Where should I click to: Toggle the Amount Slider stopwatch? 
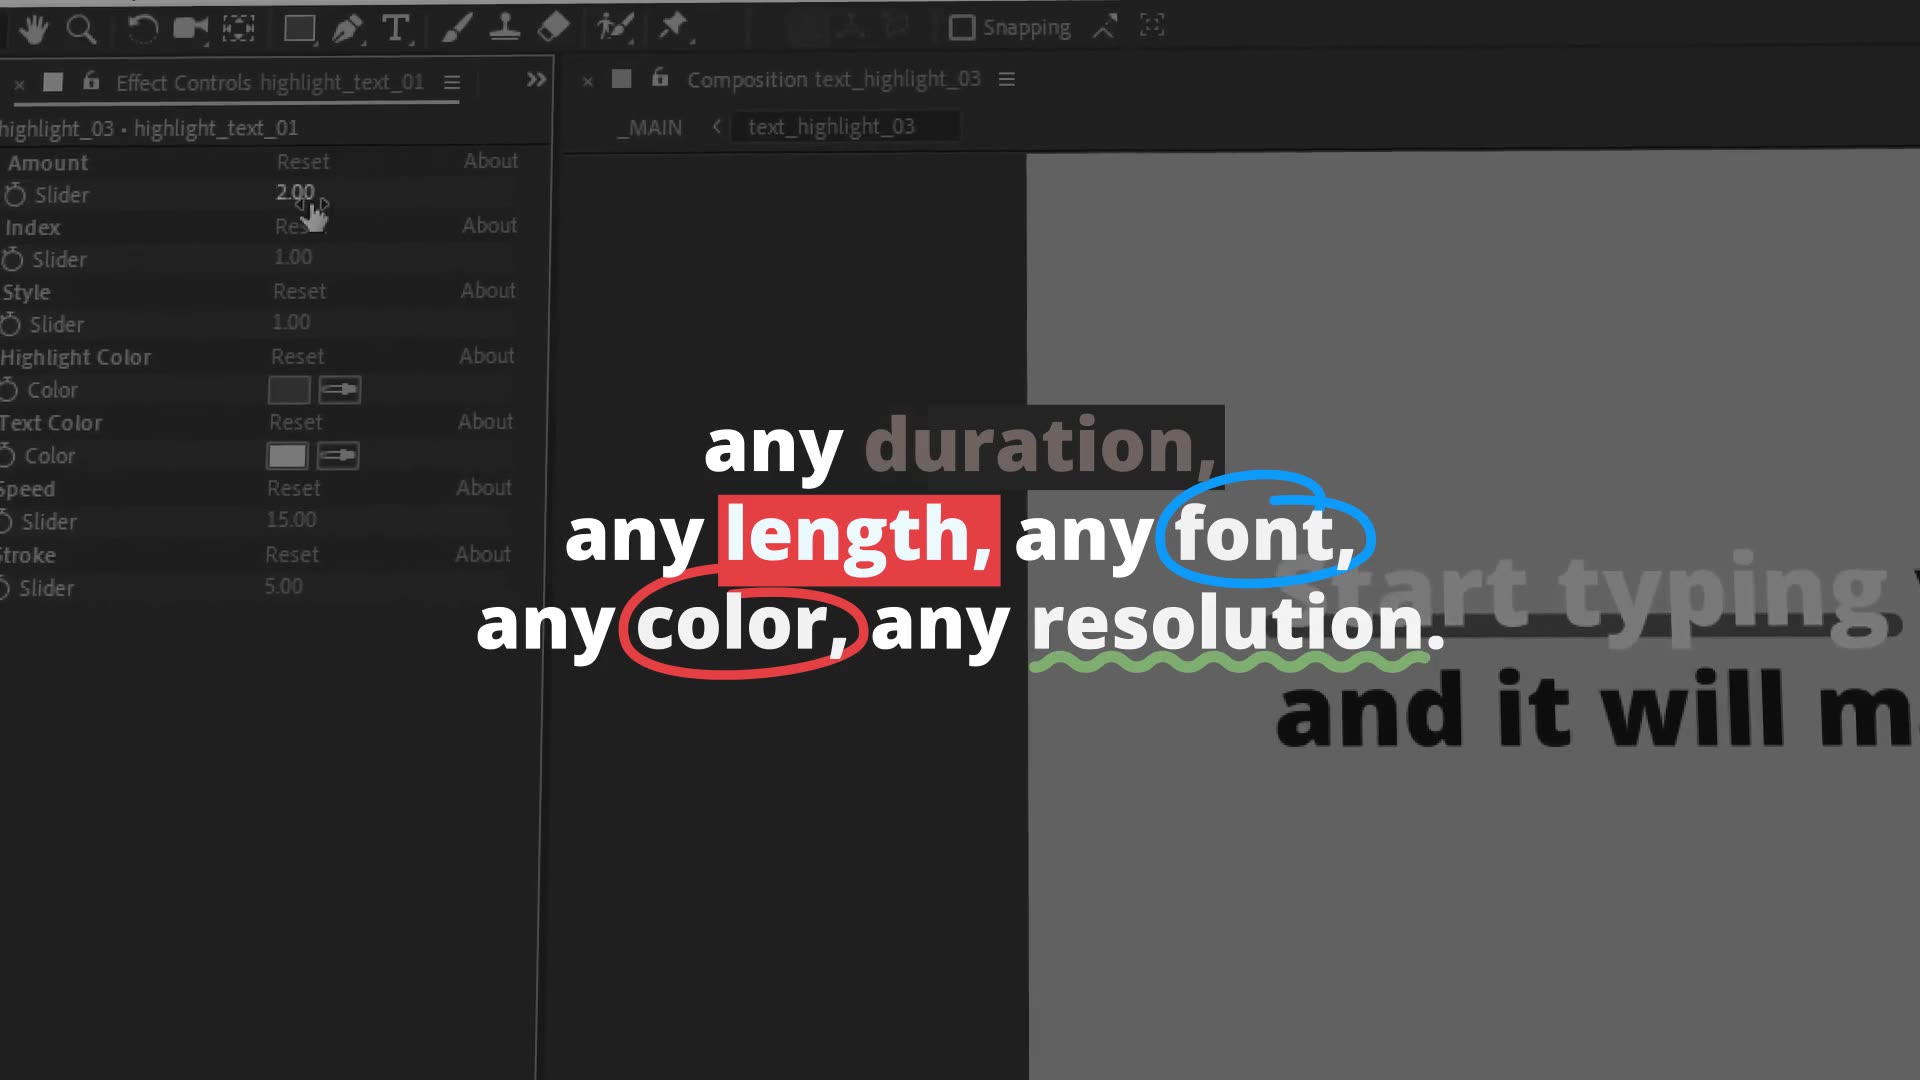[x=15, y=194]
